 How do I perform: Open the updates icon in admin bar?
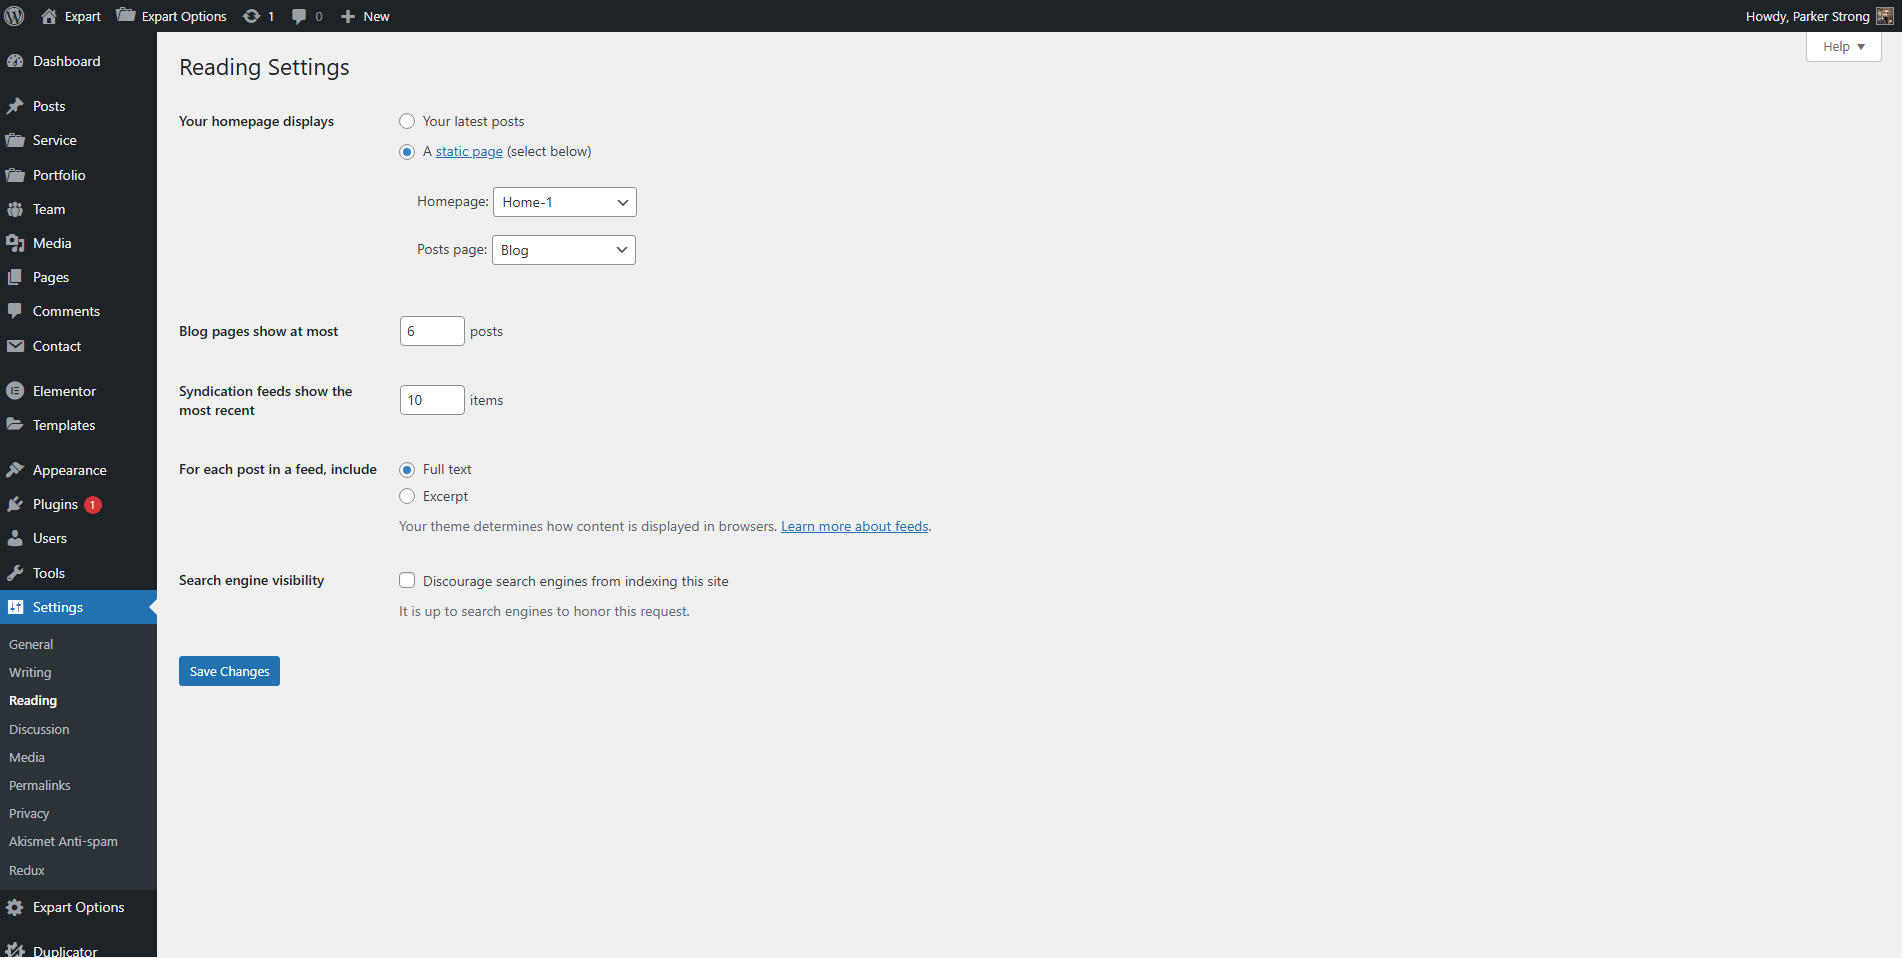[x=252, y=16]
